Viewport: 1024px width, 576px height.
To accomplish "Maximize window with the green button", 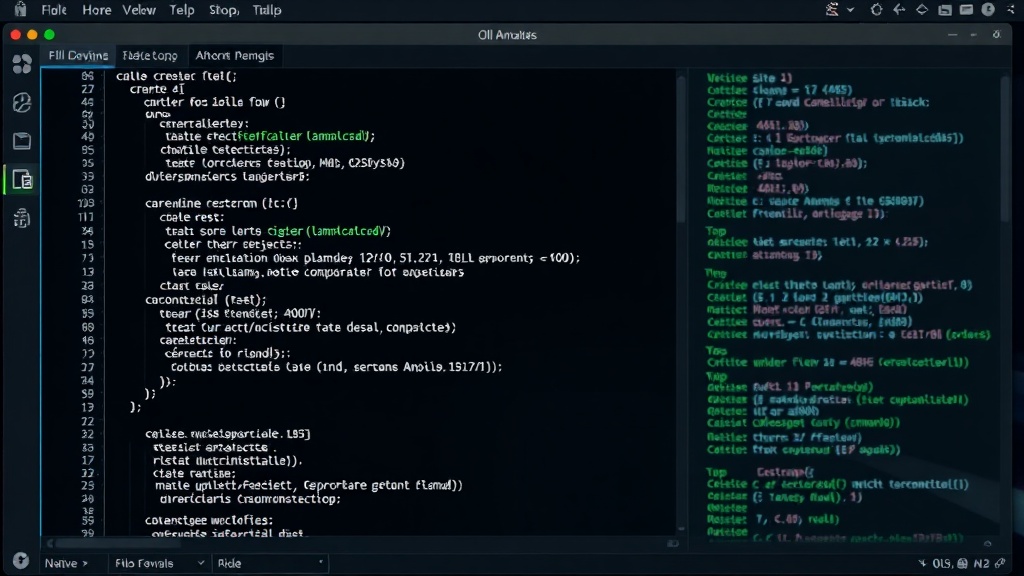I will [x=49, y=35].
